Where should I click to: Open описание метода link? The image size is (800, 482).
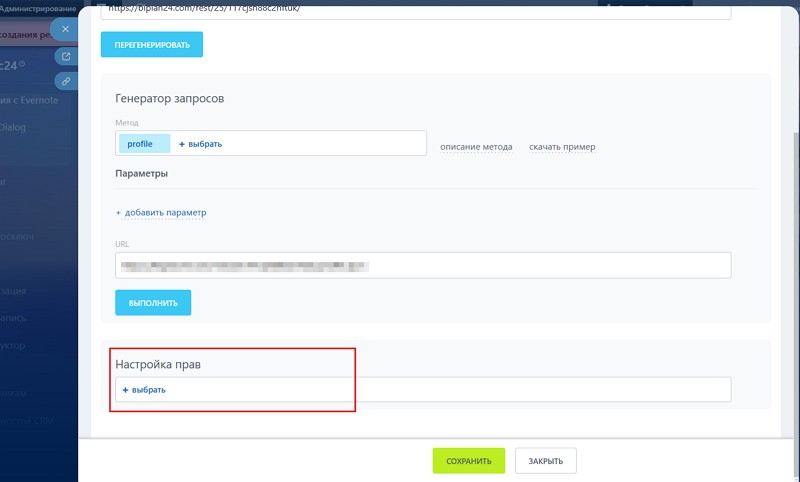click(476, 147)
